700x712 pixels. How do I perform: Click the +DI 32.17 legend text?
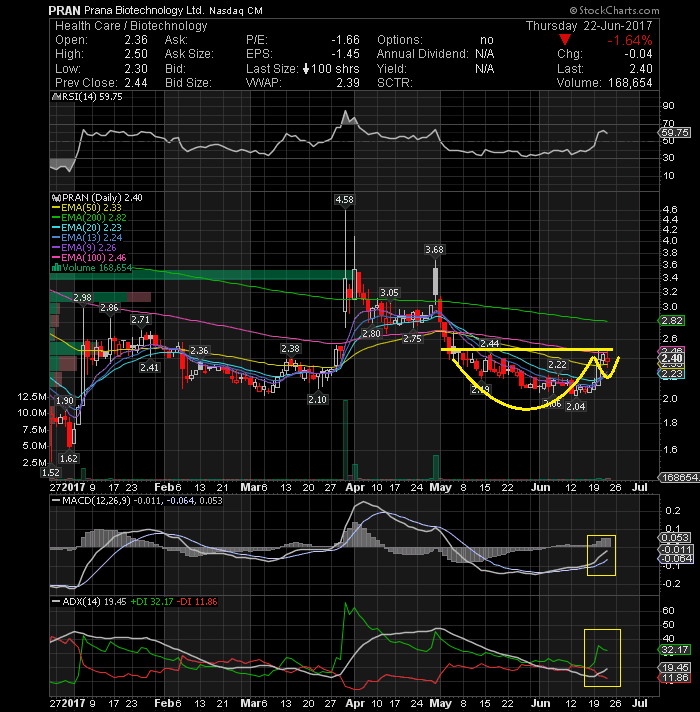pos(152,602)
